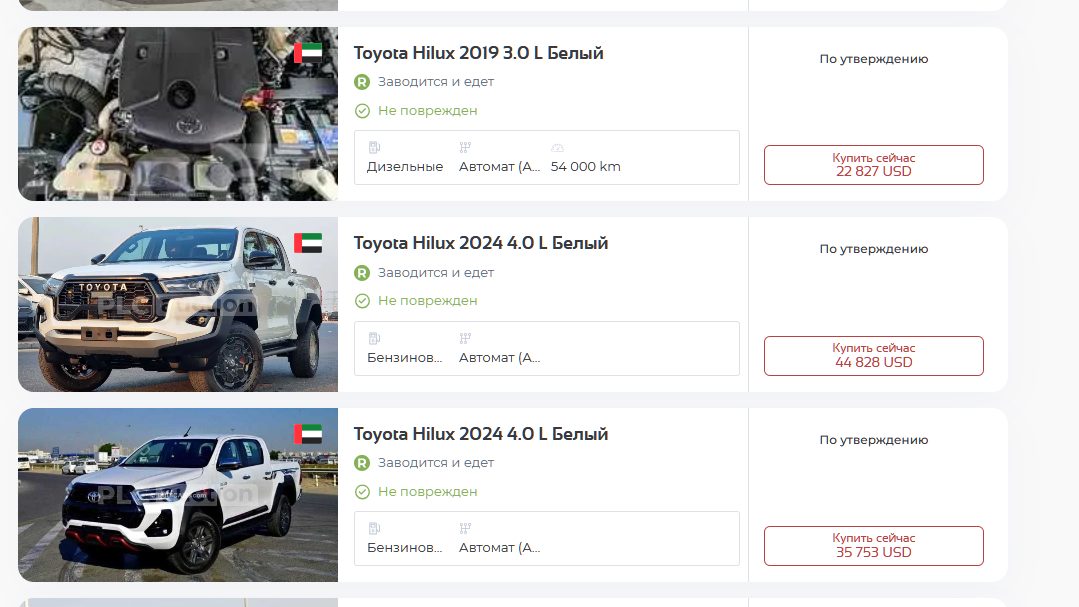The width and height of the screenshot is (1079, 607).
Task: Open the photo of the Hilux with the TOYOTA grille
Action: tap(178, 304)
